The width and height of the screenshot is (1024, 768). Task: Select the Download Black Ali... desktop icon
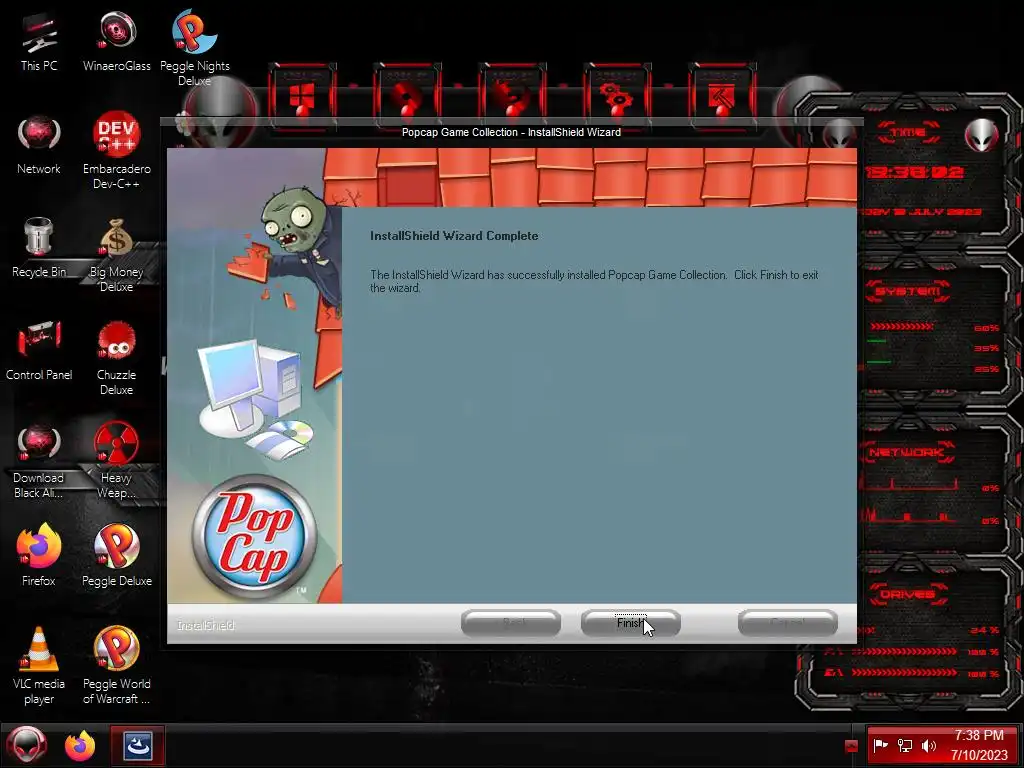(39, 461)
